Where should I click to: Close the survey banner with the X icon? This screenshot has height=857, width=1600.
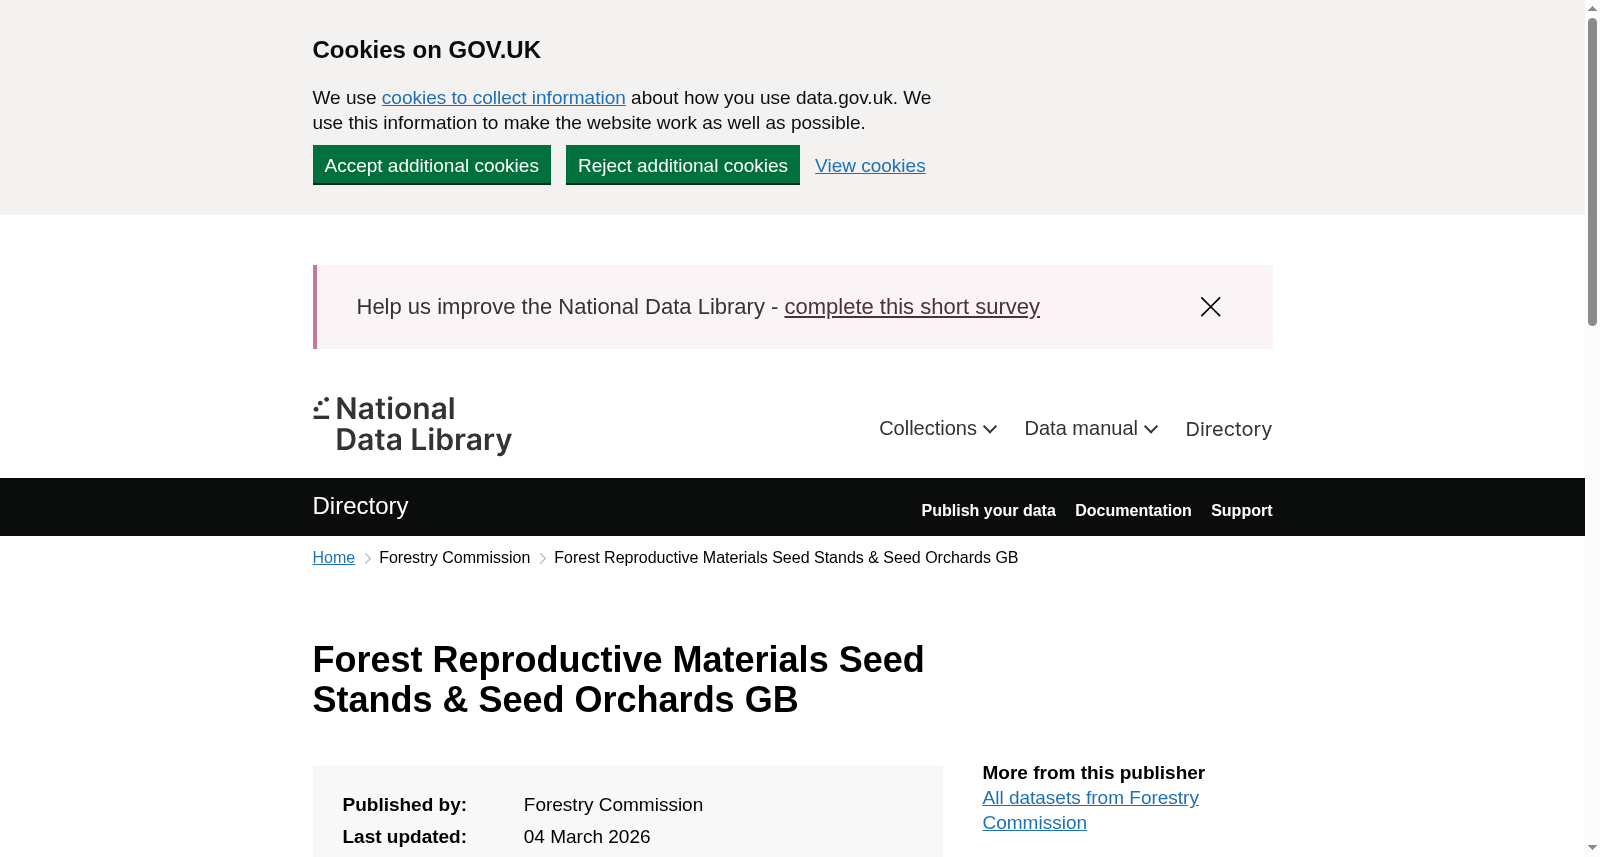(x=1210, y=307)
